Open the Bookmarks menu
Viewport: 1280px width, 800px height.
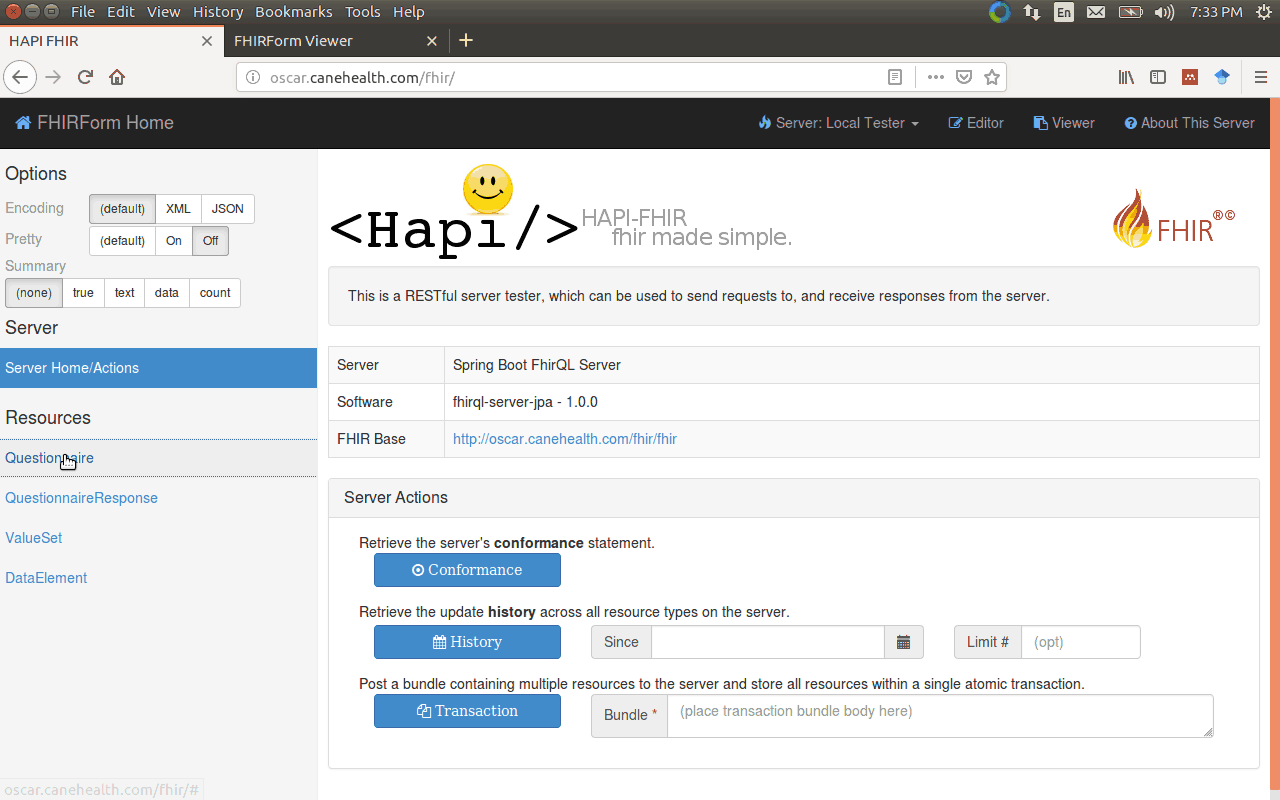tap(294, 12)
